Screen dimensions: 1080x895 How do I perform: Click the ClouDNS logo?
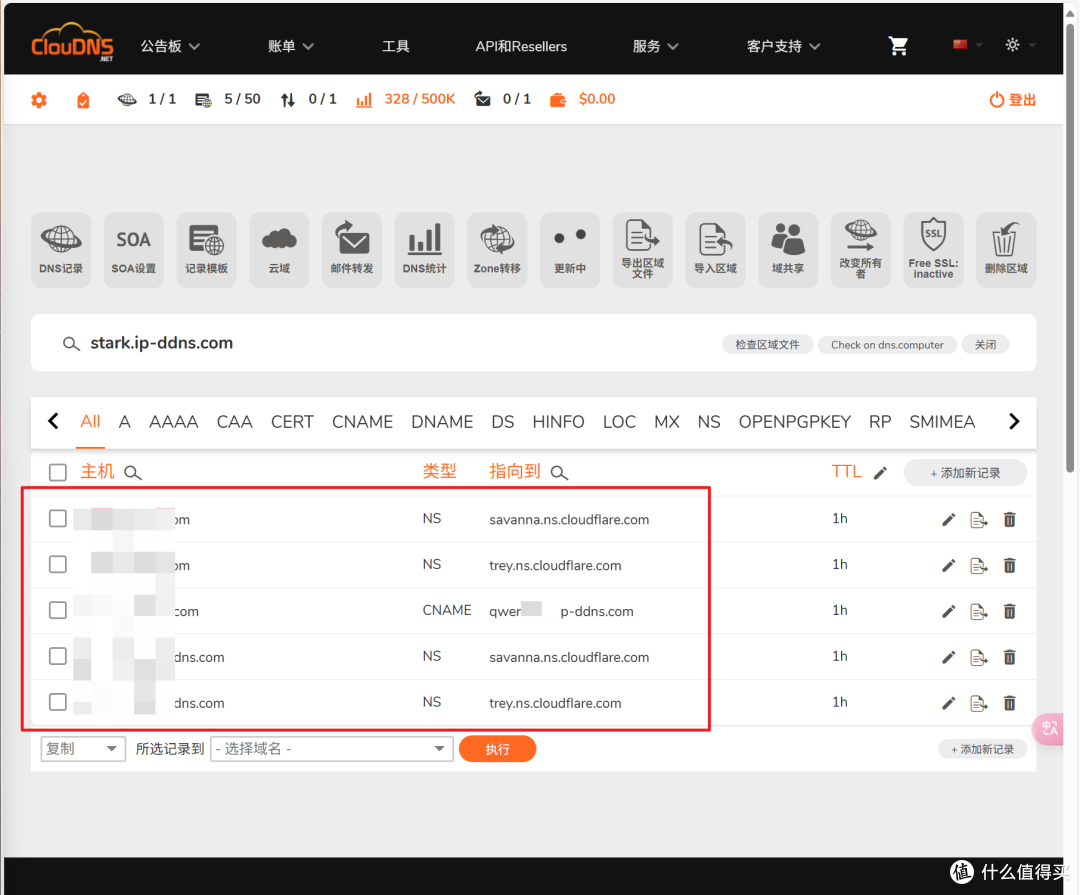(x=72, y=43)
